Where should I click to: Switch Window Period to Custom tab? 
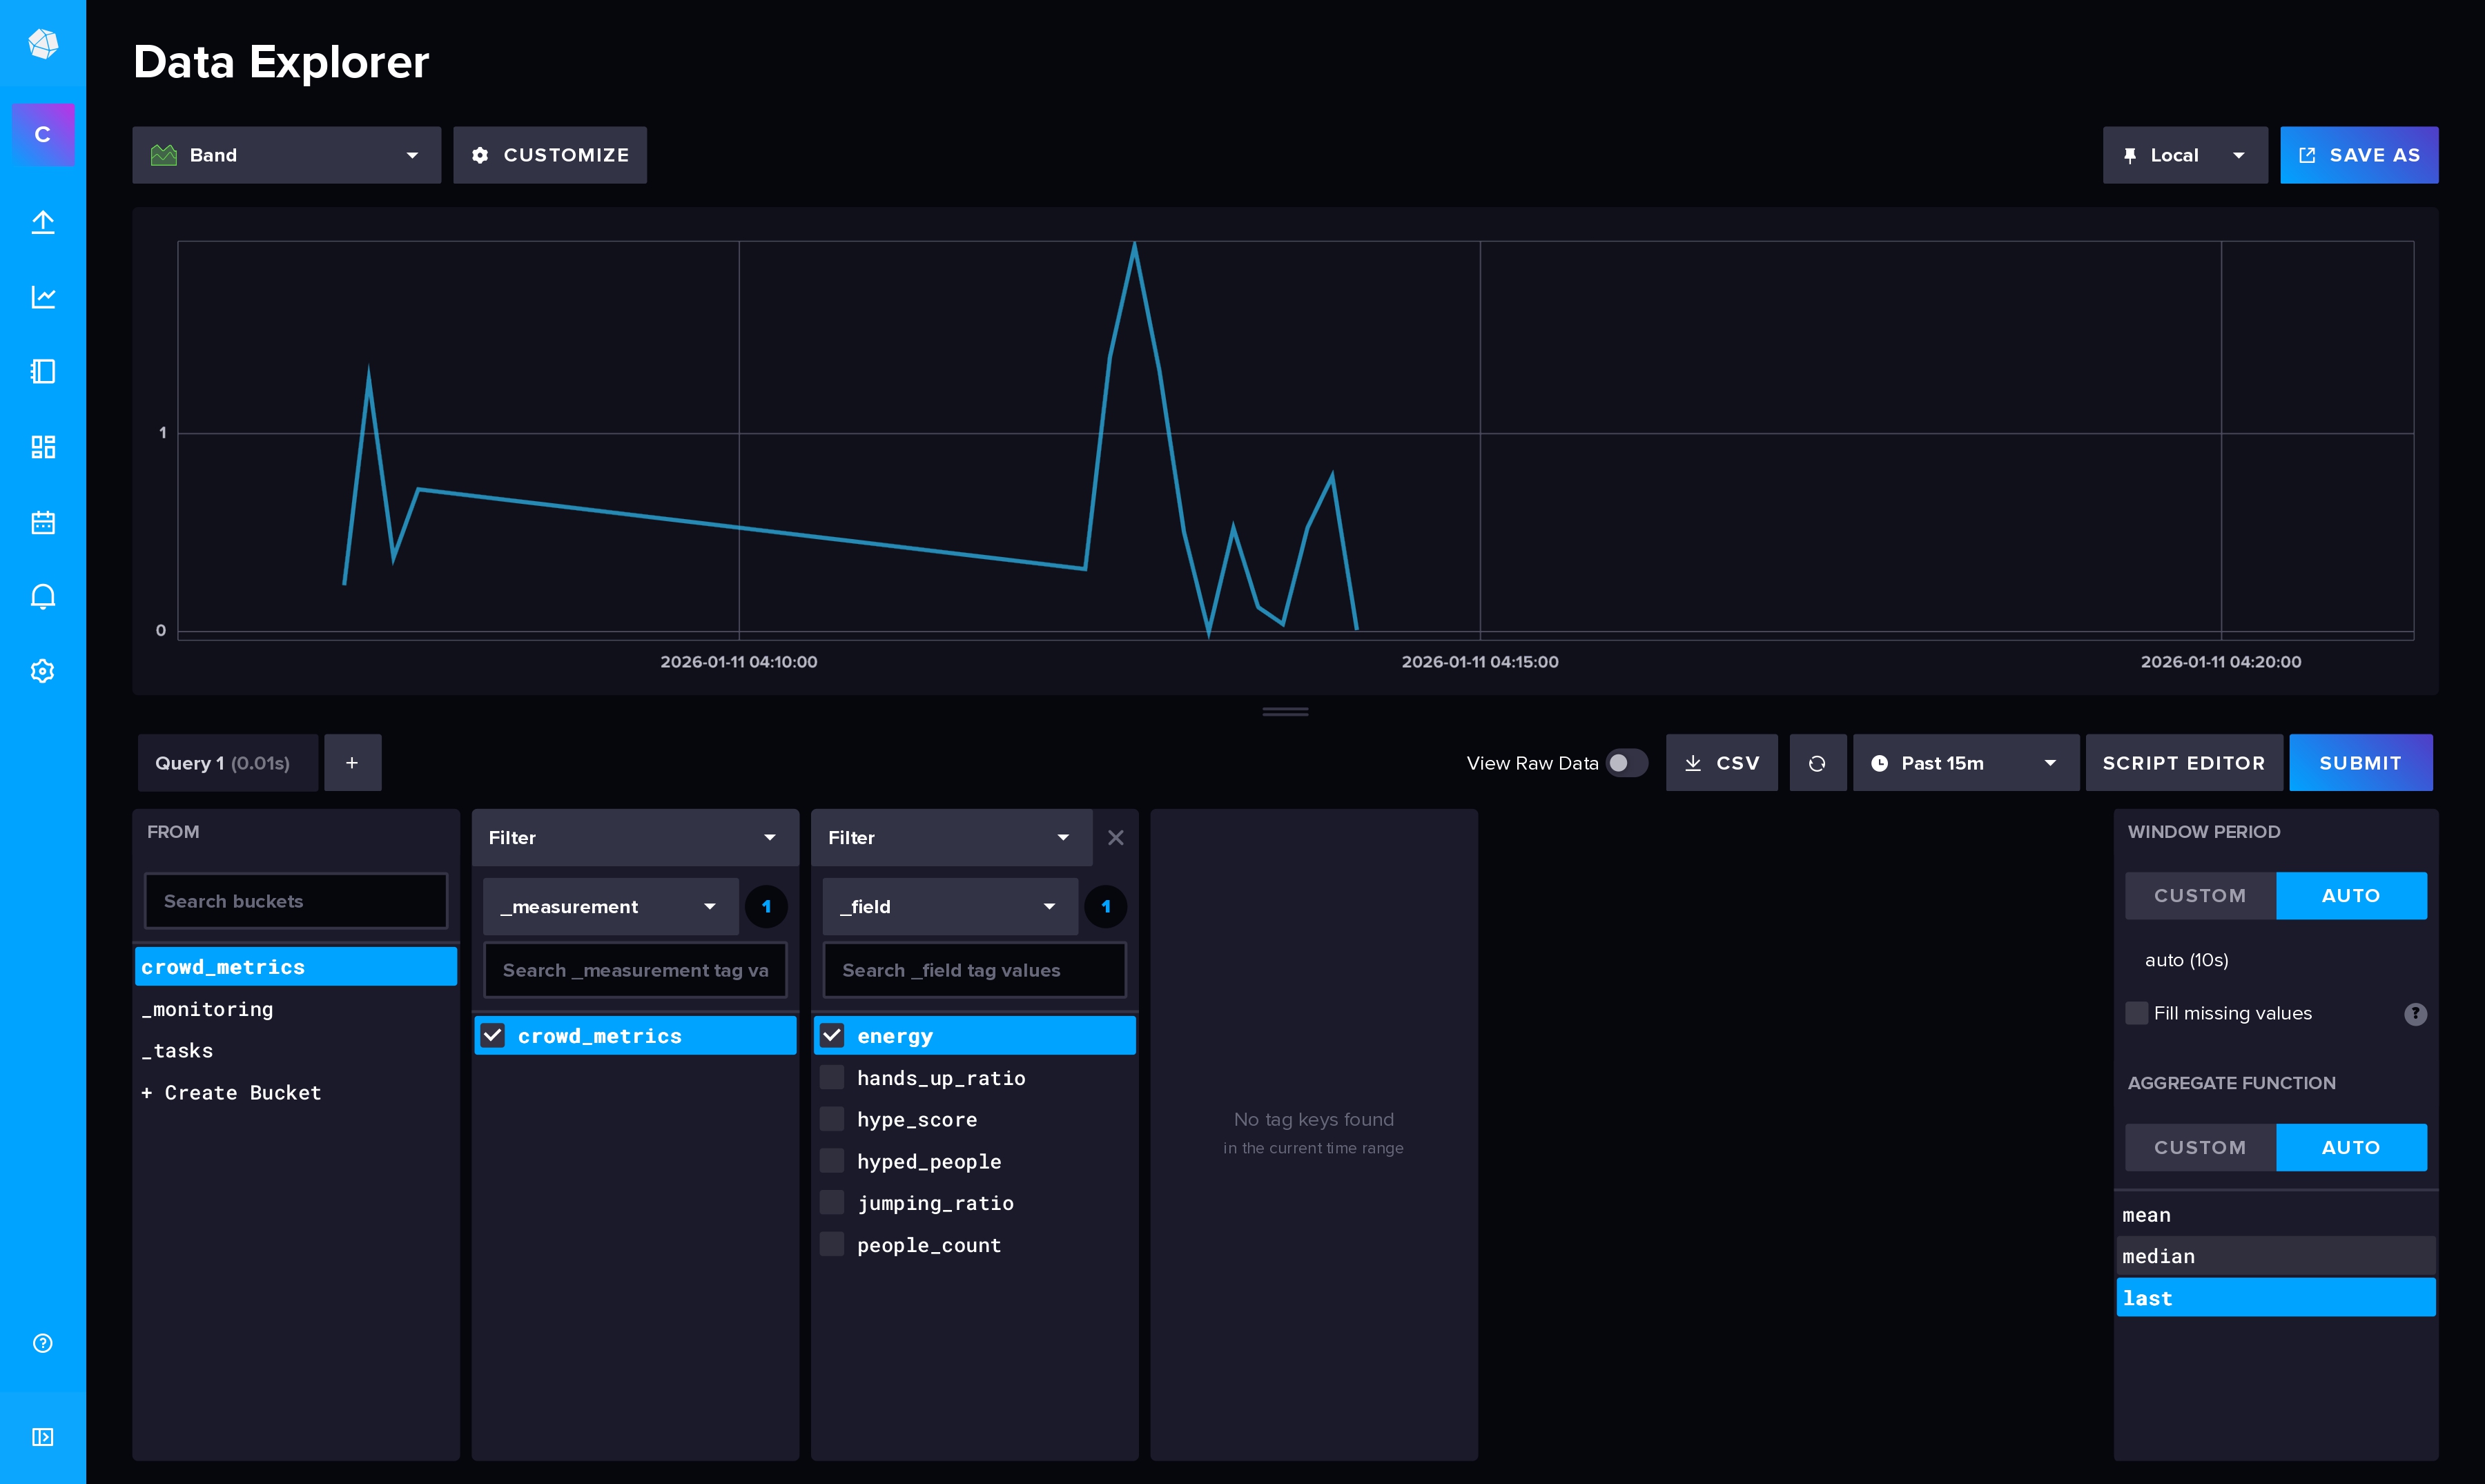pyautogui.click(x=2199, y=896)
